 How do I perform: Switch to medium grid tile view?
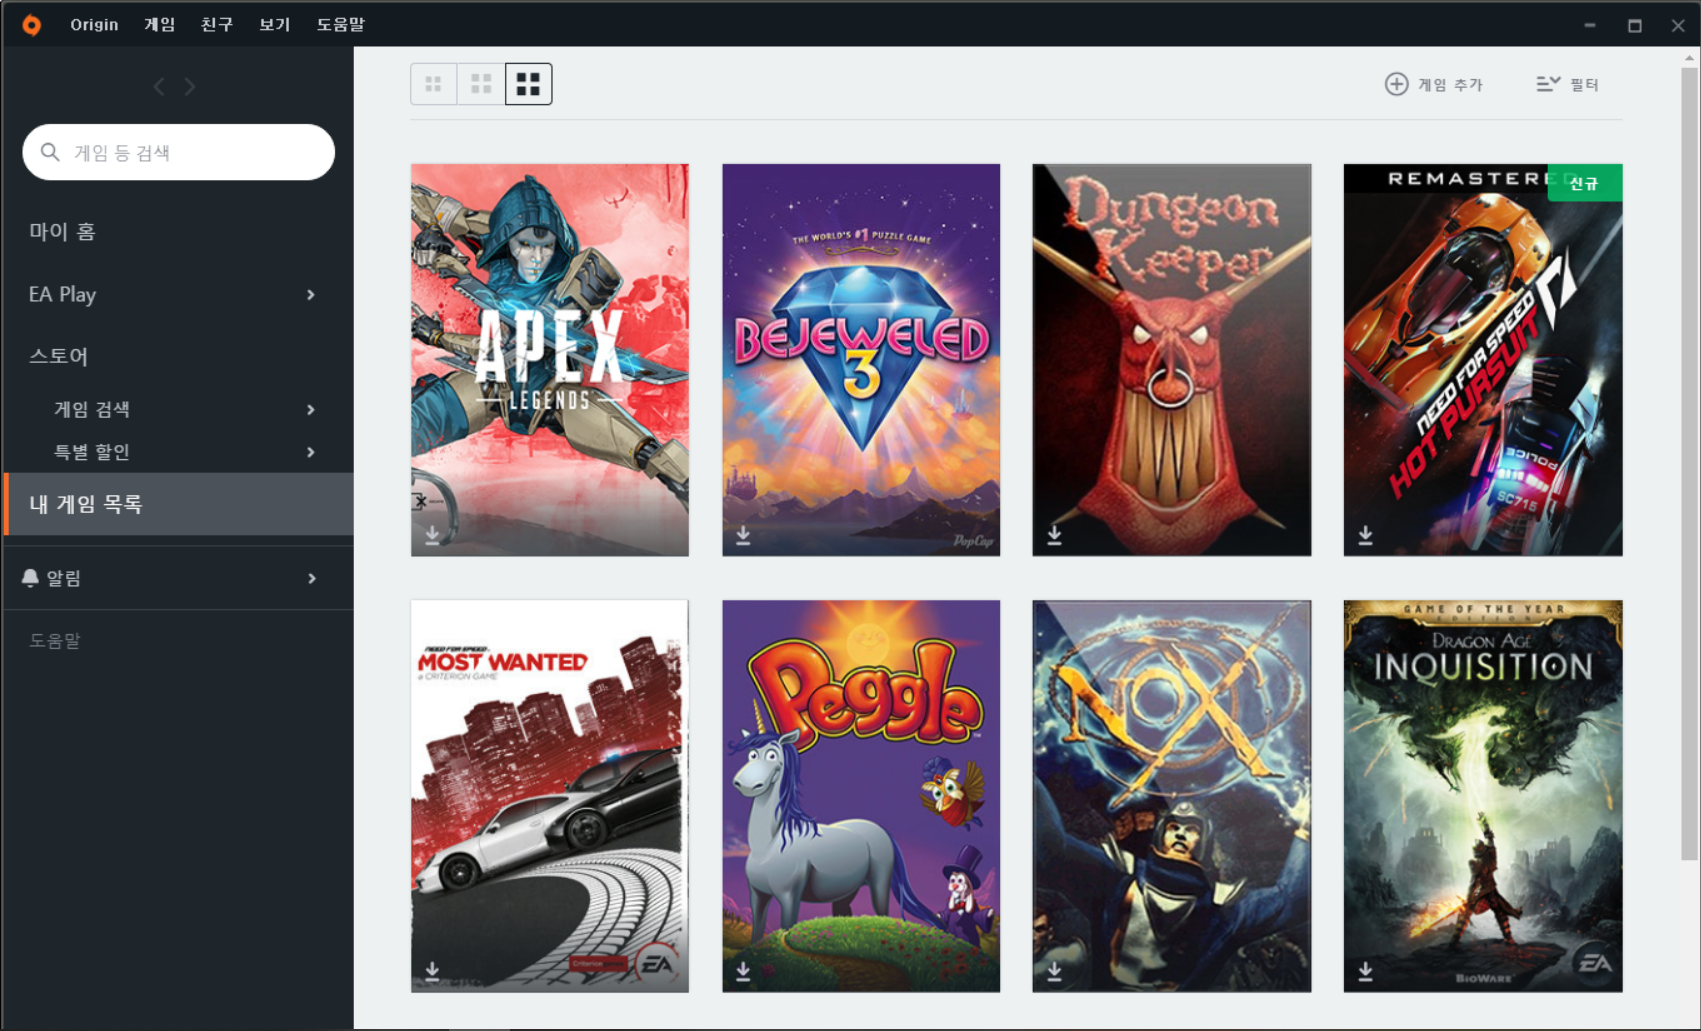pos(481,84)
